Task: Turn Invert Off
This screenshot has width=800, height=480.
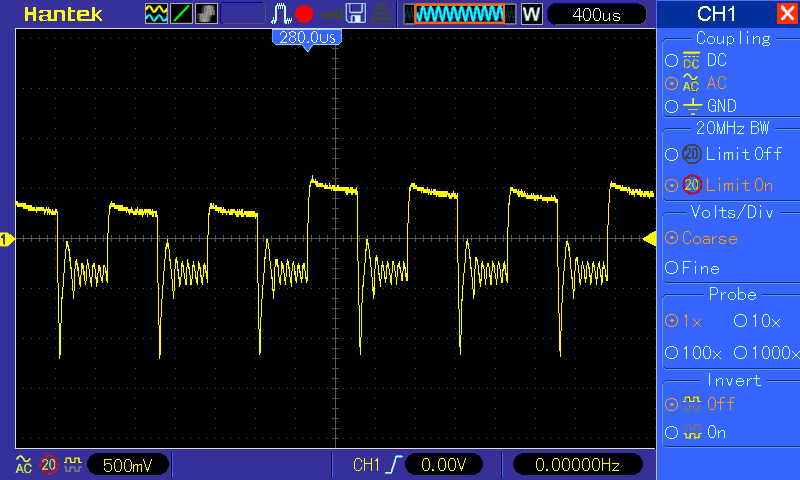Action: click(x=671, y=404)
